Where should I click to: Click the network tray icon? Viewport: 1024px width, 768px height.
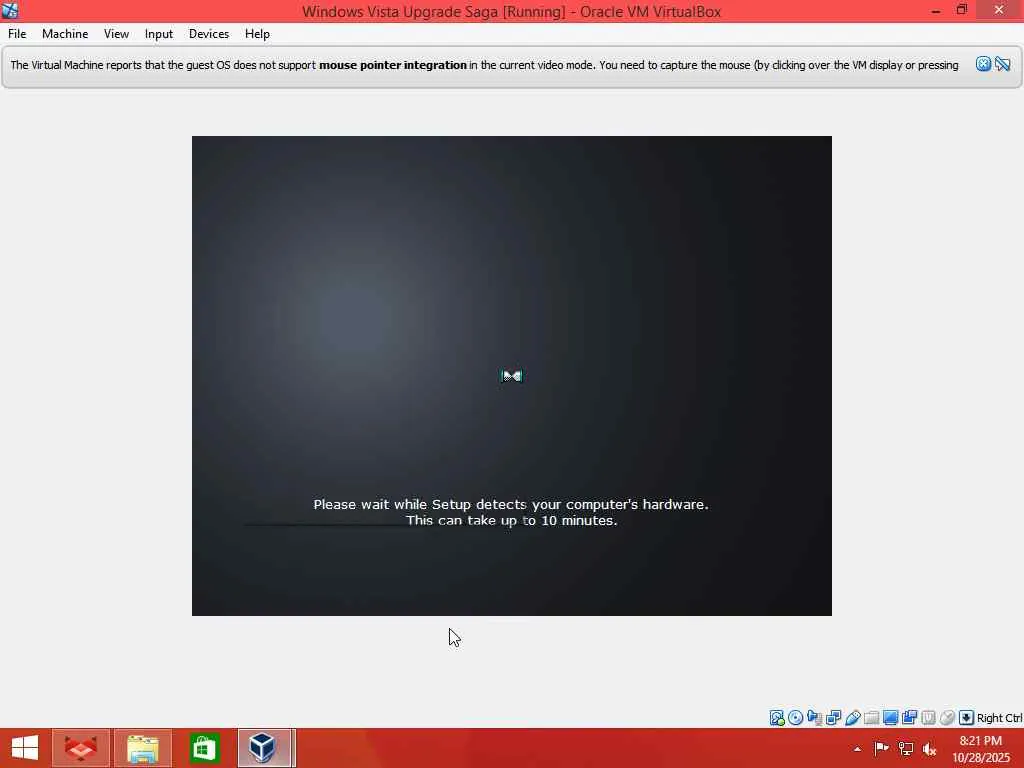click(906, 748)
